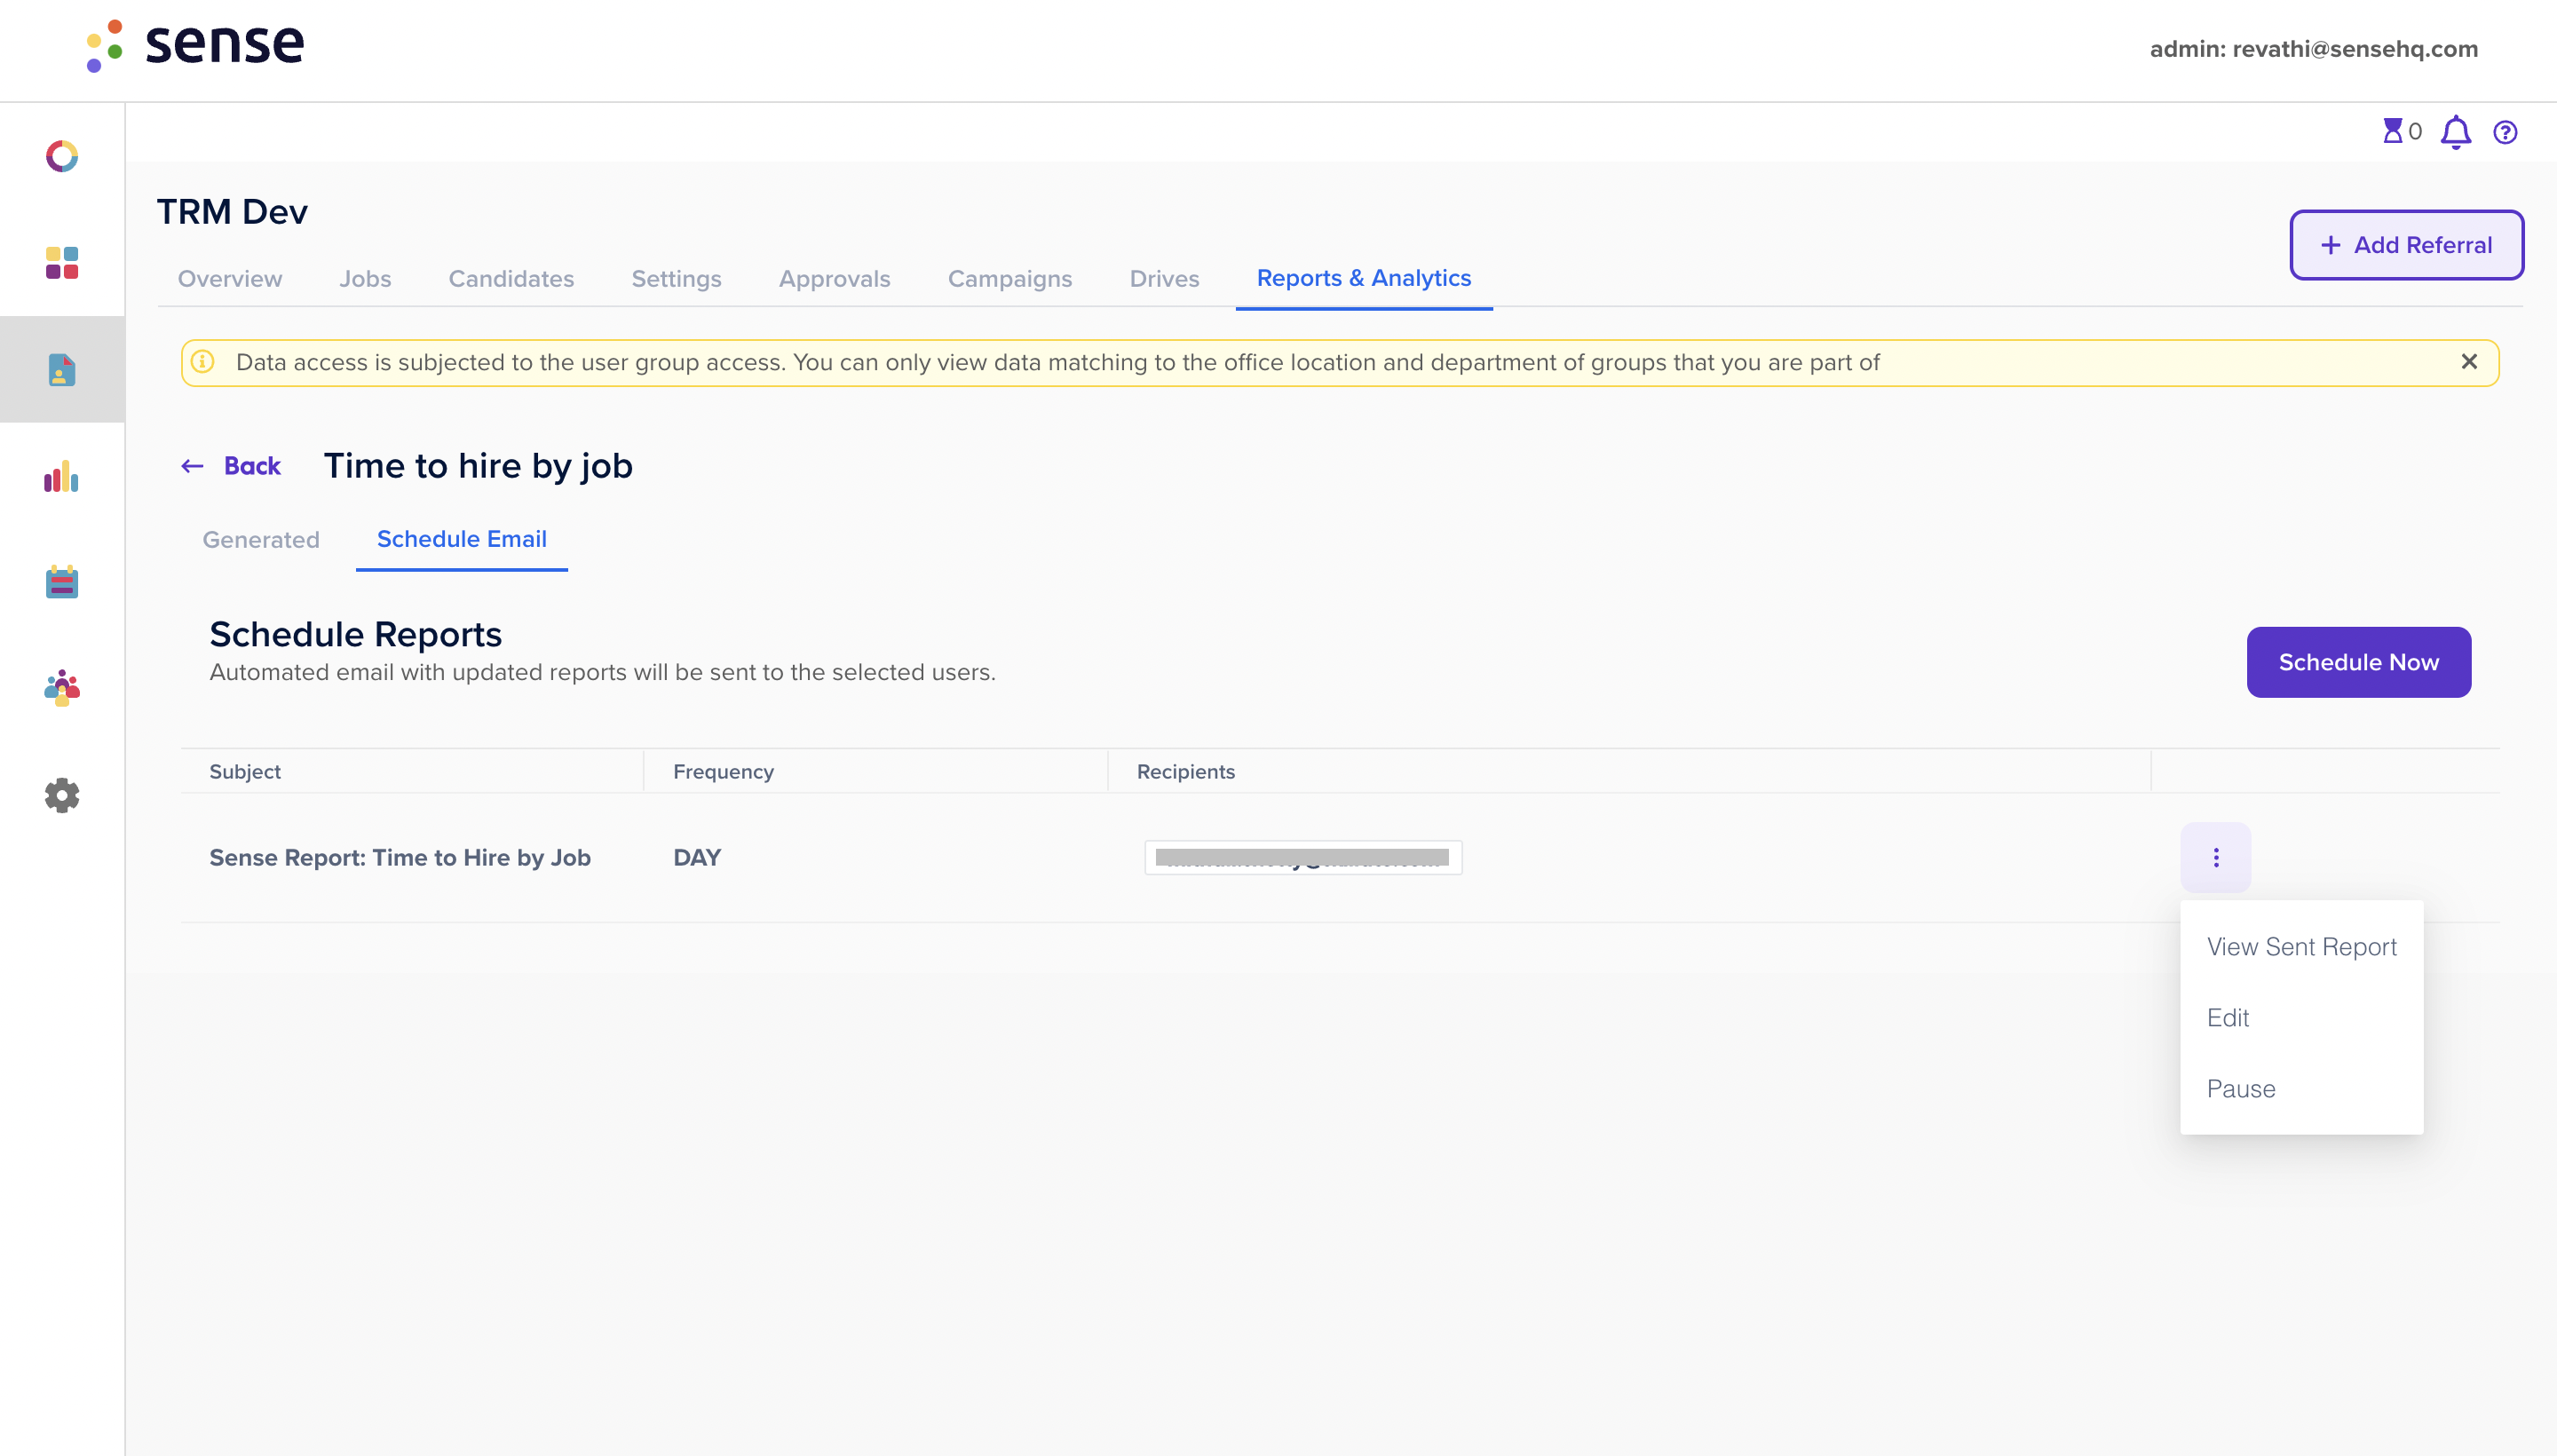The image size is (2557, 1456).
Task: Switch to the Candidates tab
Action: click(511, 278)
